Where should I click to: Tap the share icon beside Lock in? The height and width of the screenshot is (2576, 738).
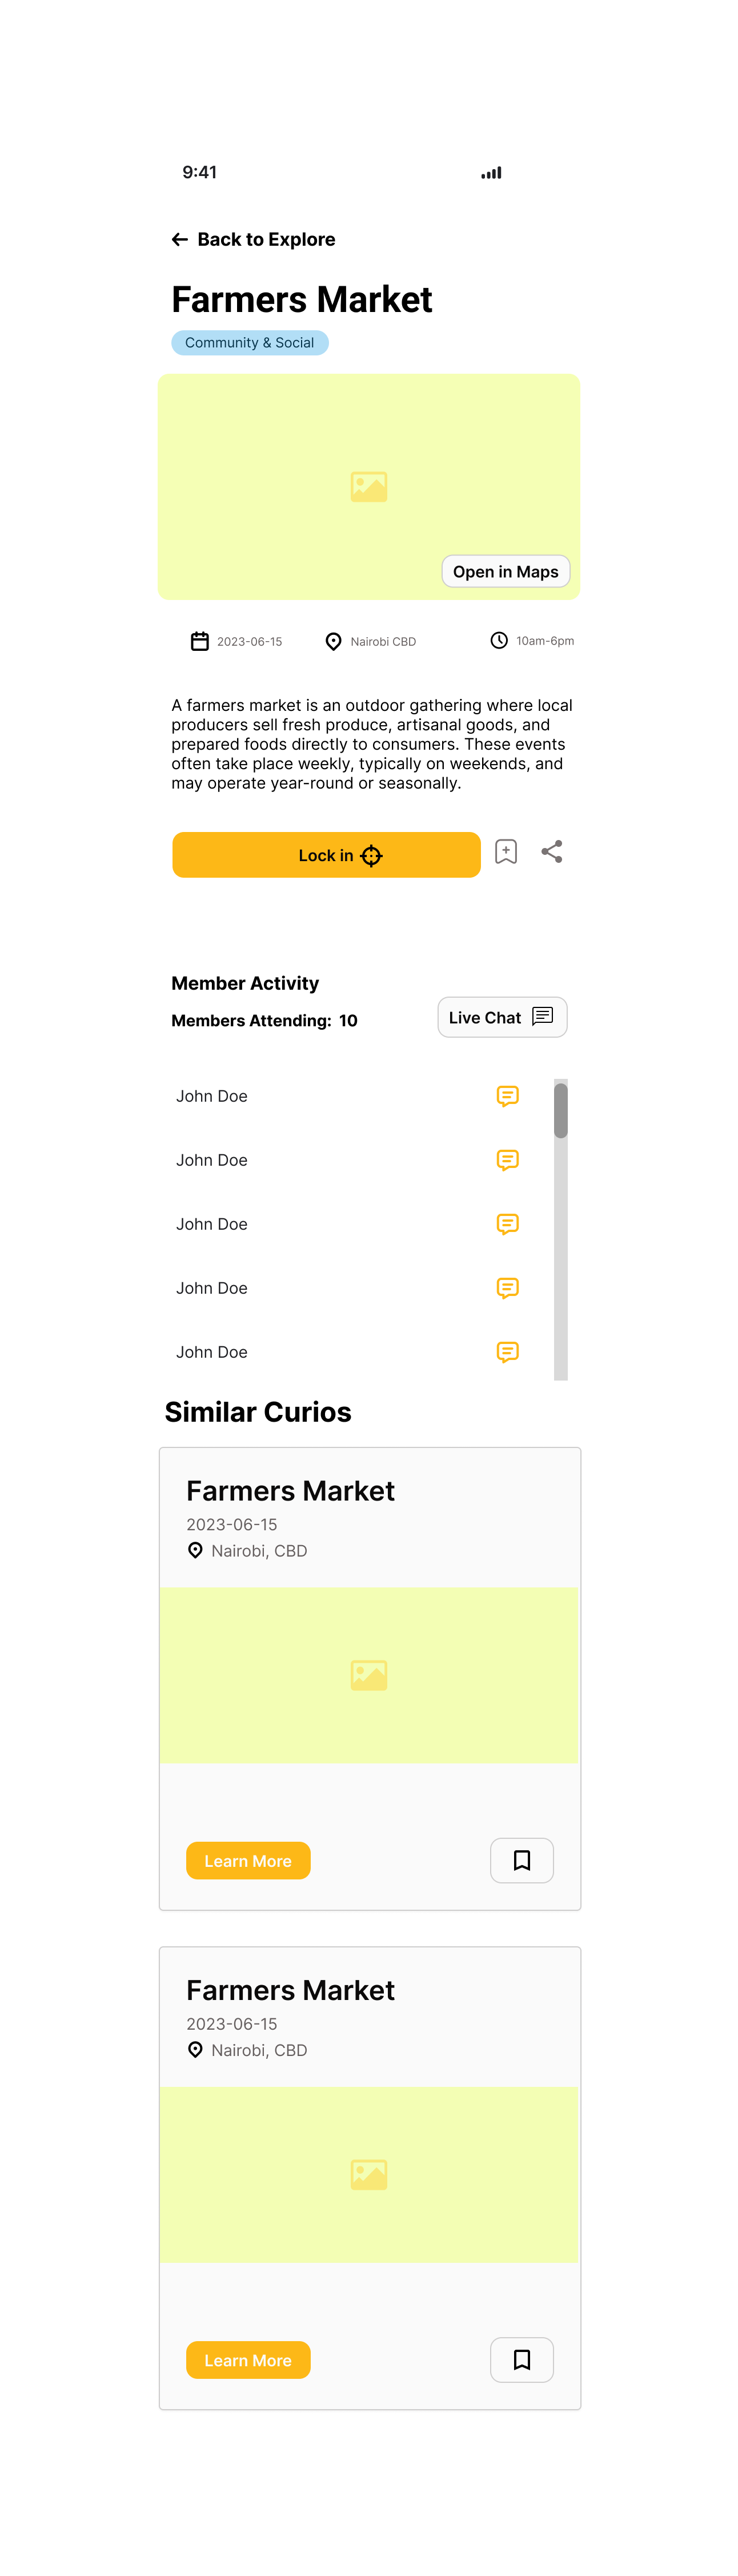552,852
